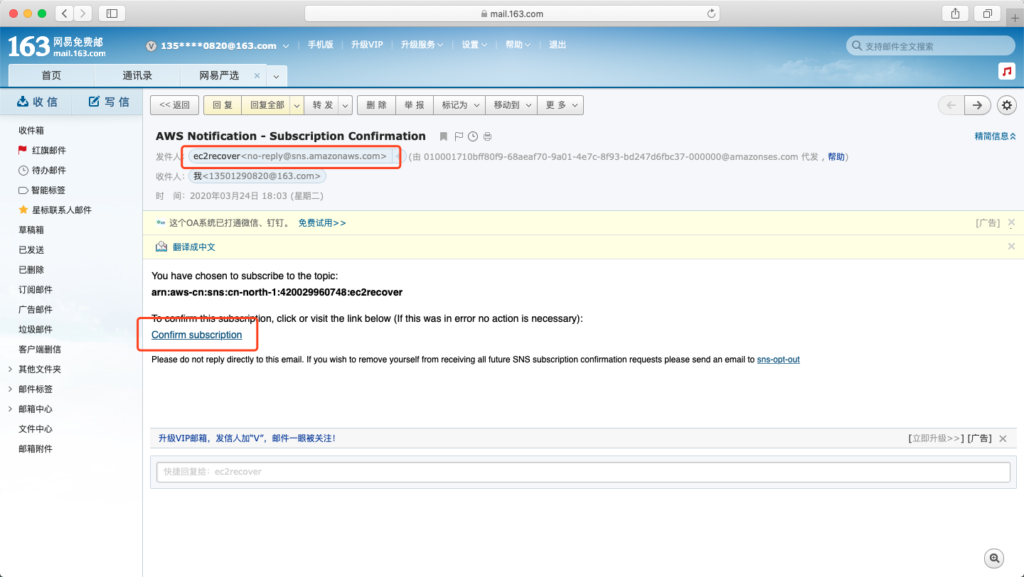Open the 回复全部 dropdown arrow

coord(296,105)
